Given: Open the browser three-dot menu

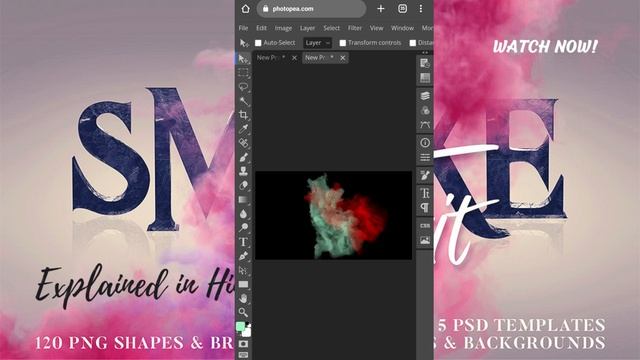Looking at the screenshot, I should (x=421, y=9).
